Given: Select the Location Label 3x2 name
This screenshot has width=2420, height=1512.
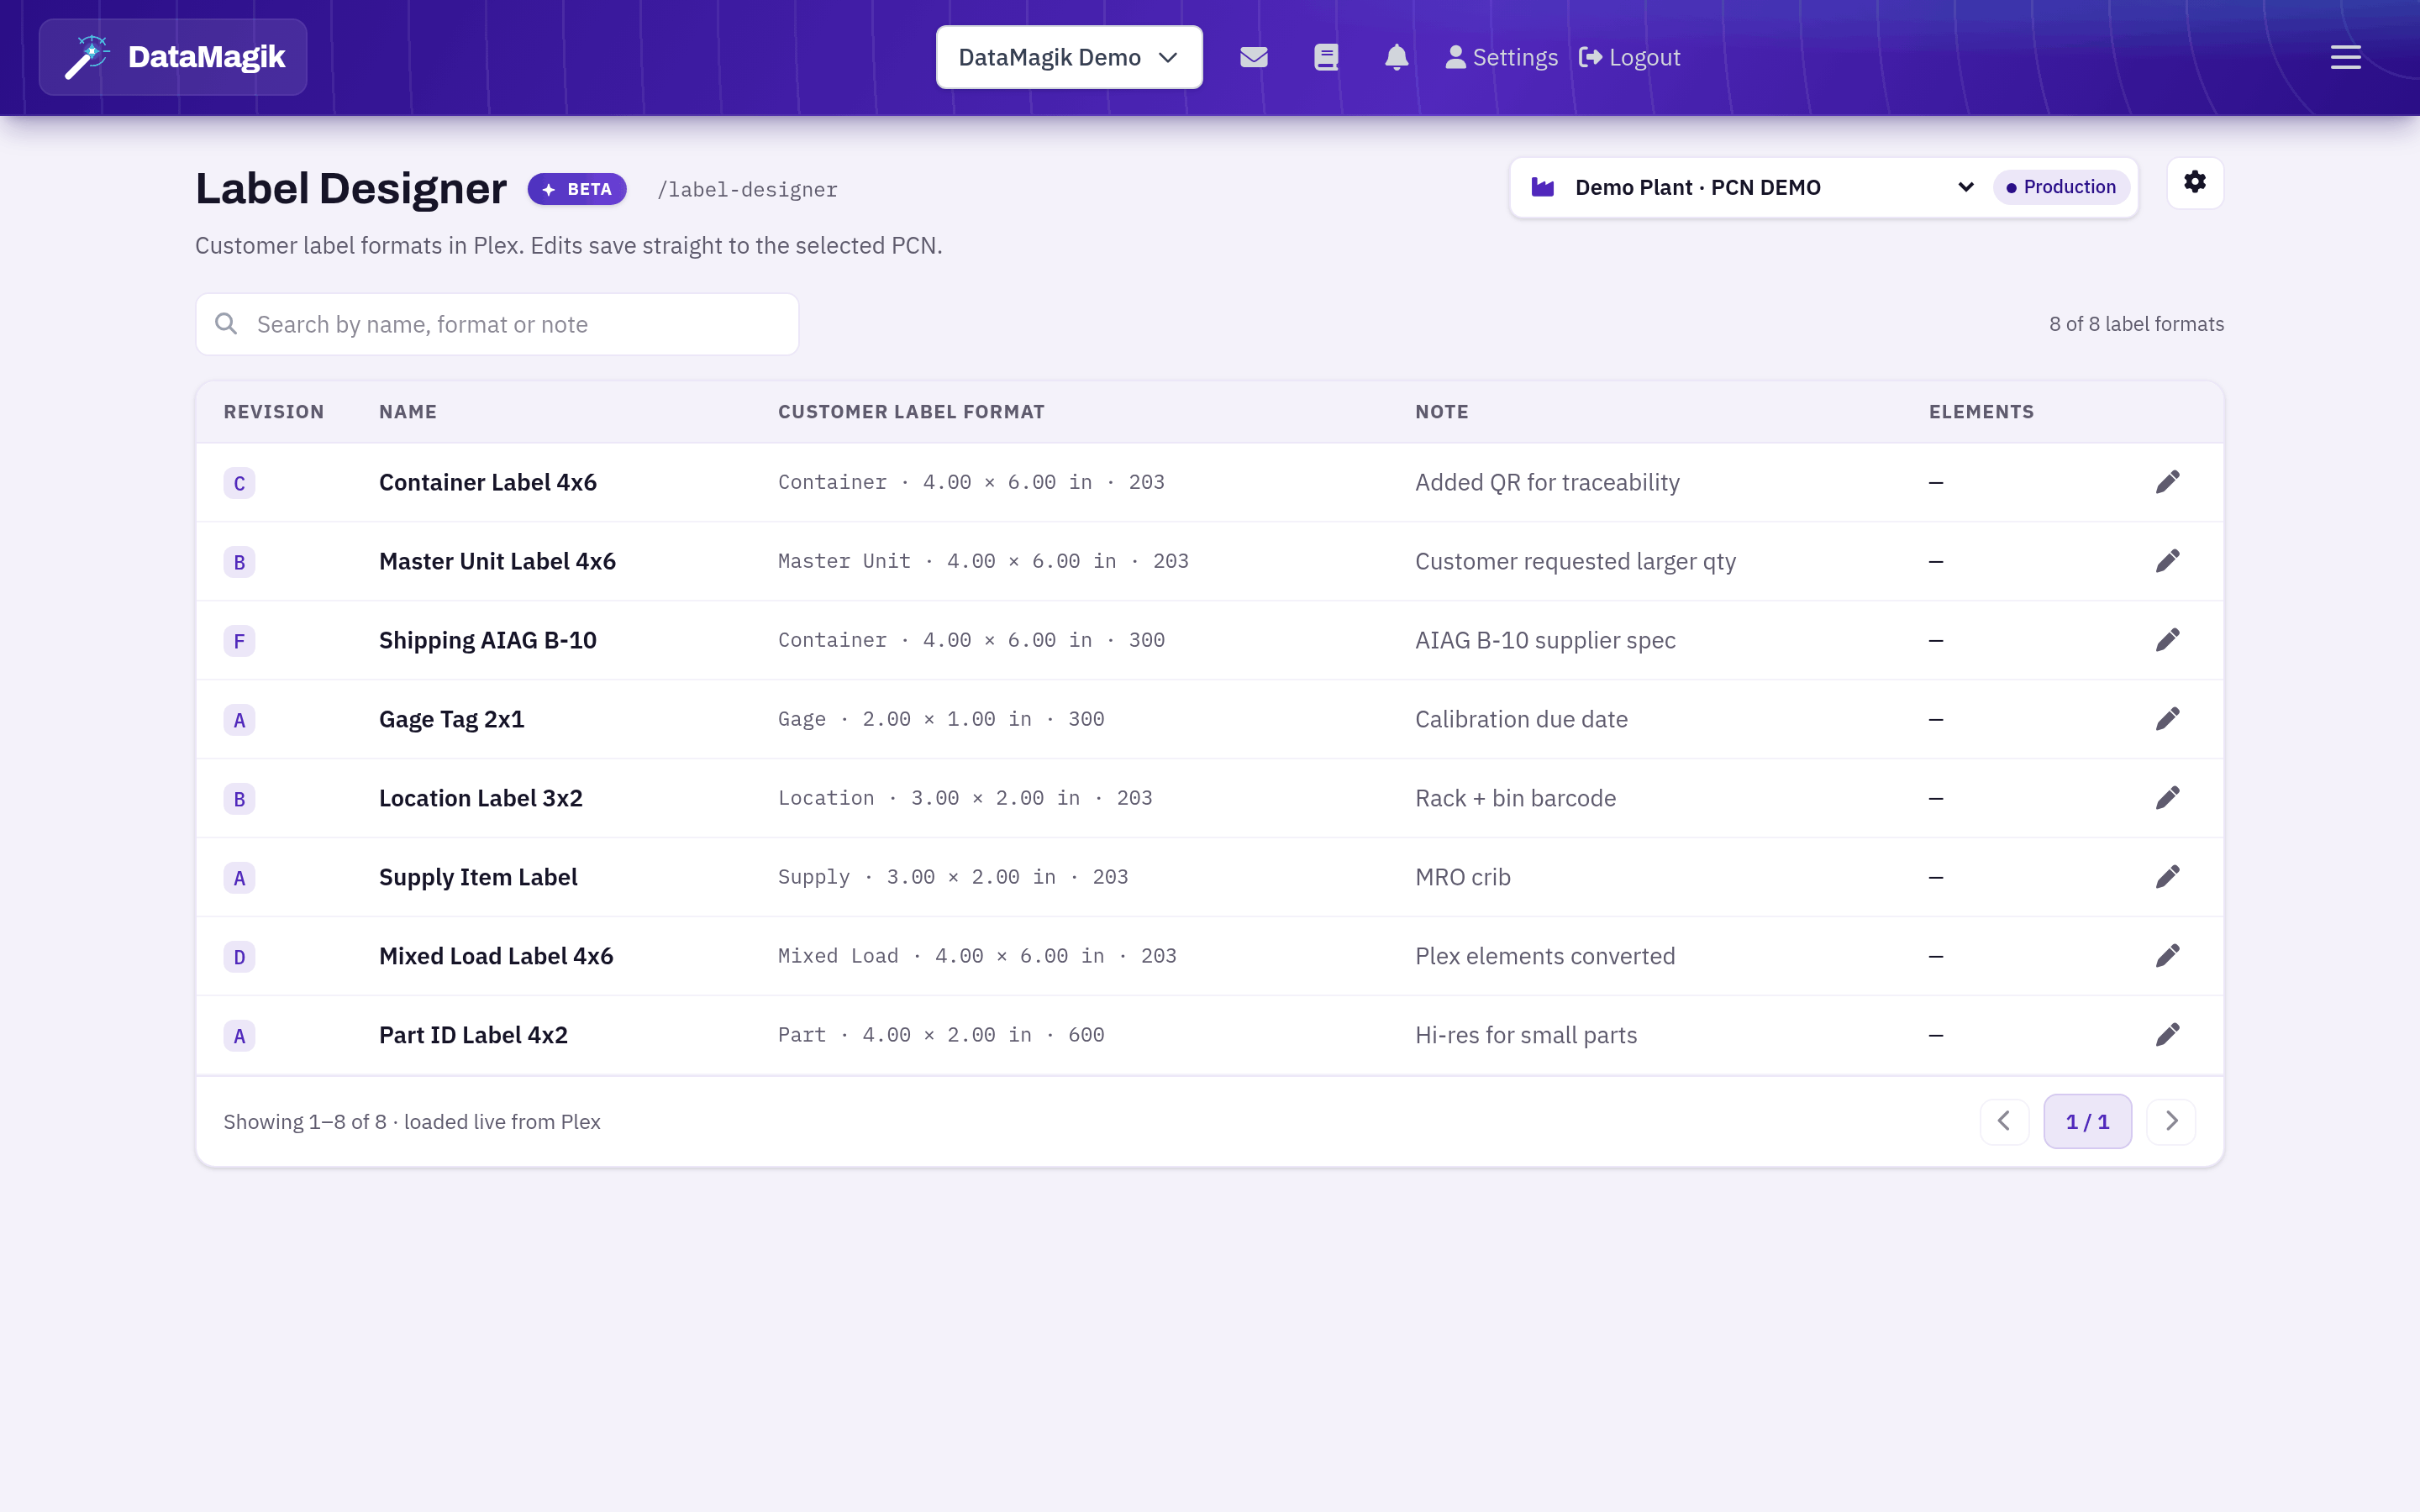Looking at the screenshot, I should 481,798.
